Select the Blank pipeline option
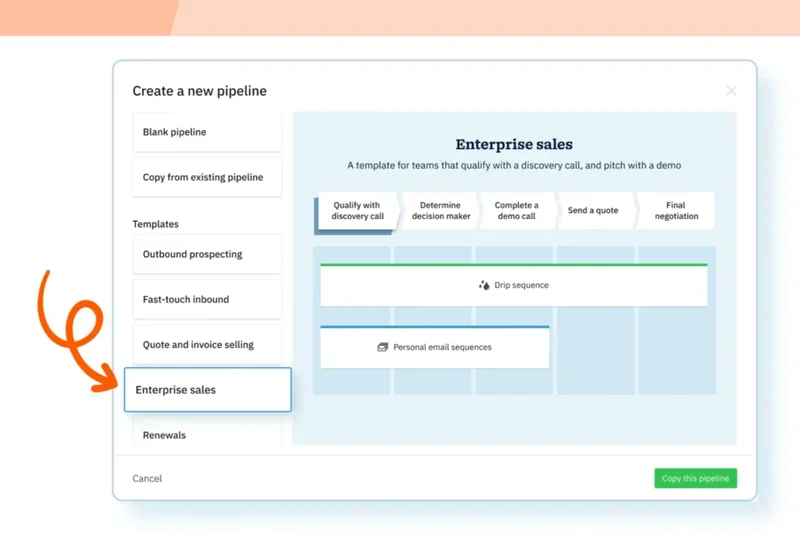Screen dimensions: 800x533 click(x=207, y=132)
